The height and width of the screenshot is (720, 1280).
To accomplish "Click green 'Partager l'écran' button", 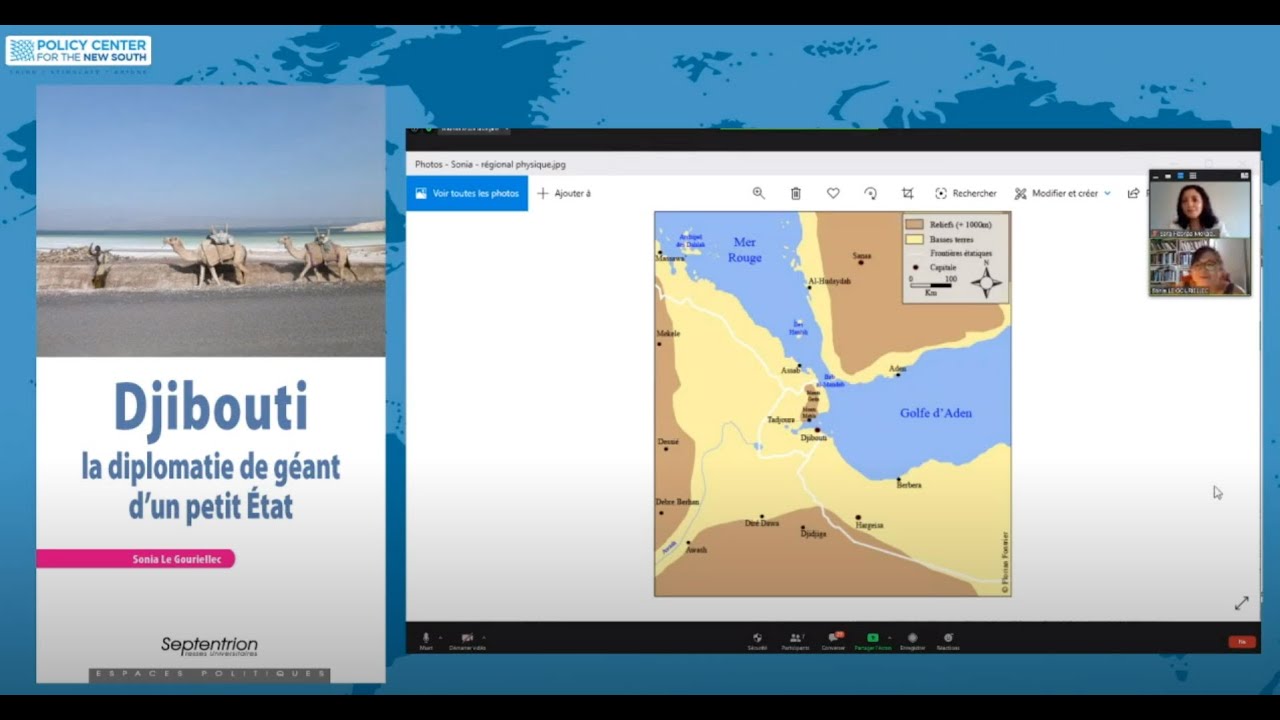I will [872, 640].
